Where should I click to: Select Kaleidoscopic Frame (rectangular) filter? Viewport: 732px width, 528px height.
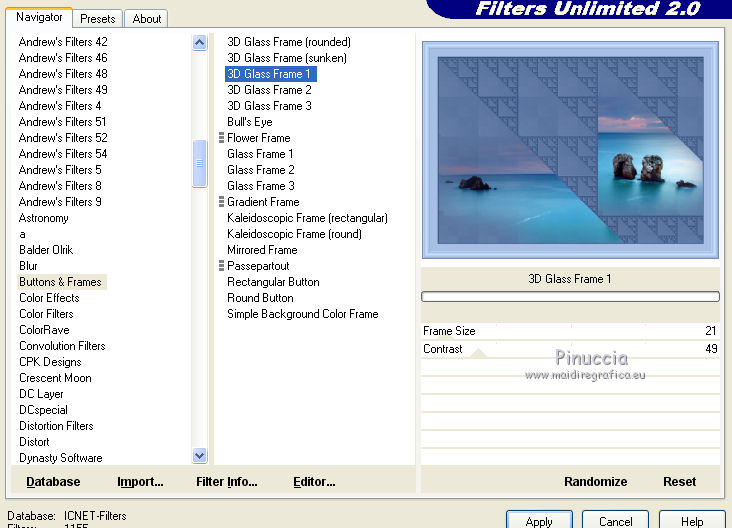coord(307,218)
